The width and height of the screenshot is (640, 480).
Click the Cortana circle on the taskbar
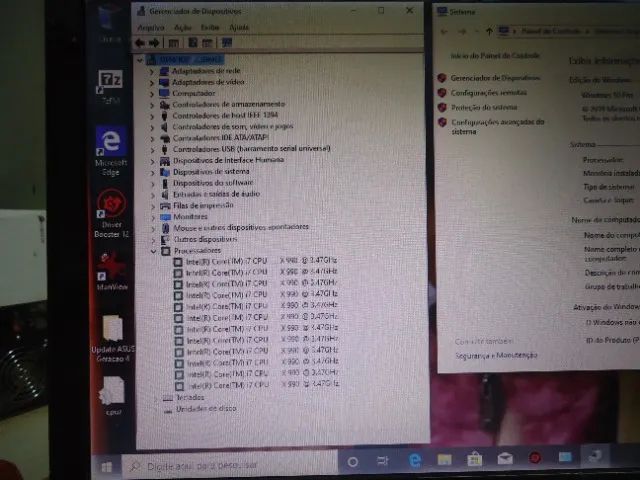click(x=353, y=462)
